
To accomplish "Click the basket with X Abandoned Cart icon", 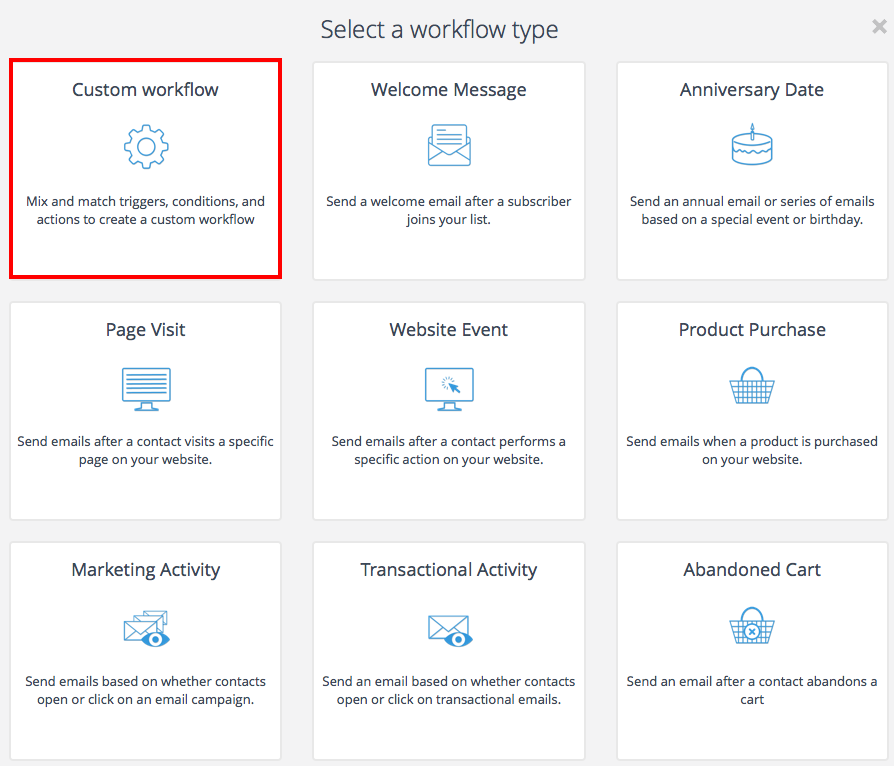I will [752, 627].
